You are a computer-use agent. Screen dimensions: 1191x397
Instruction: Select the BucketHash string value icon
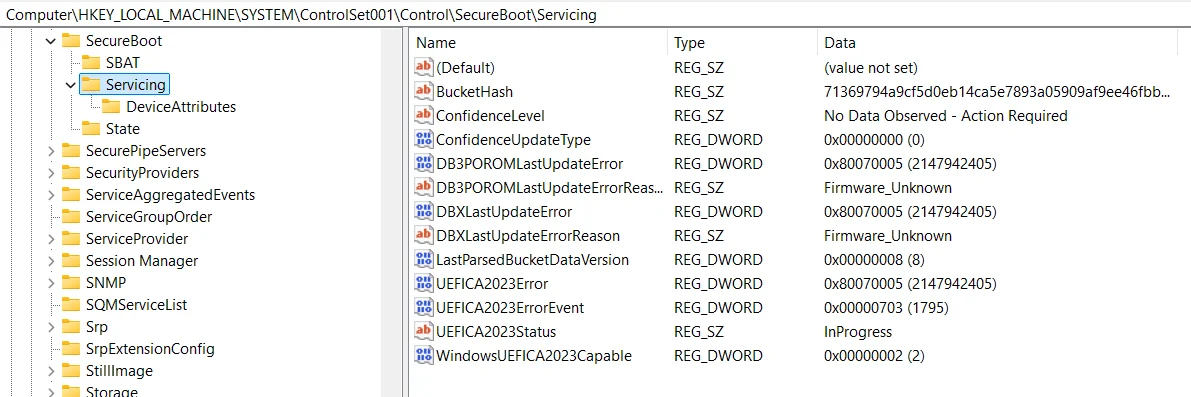[x=423, y=92]
